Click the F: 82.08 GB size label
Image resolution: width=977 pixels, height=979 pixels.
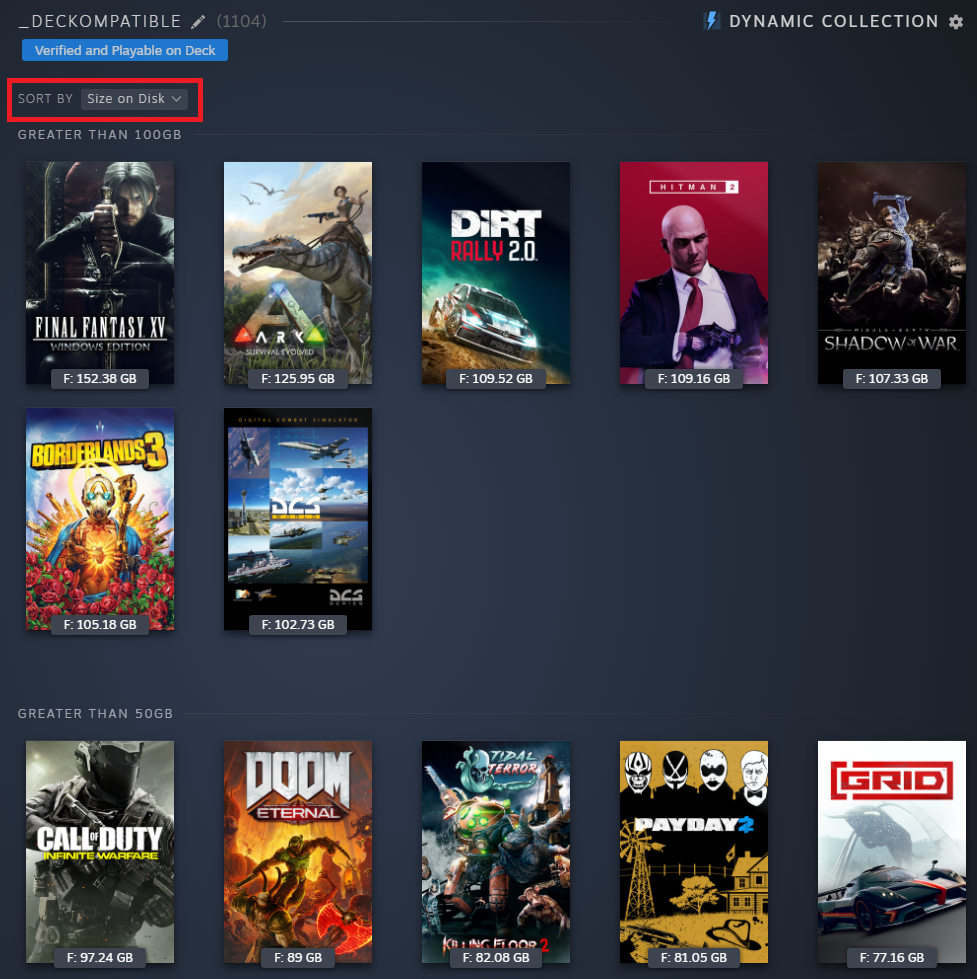pyautogui.click(x=496, y=958)
